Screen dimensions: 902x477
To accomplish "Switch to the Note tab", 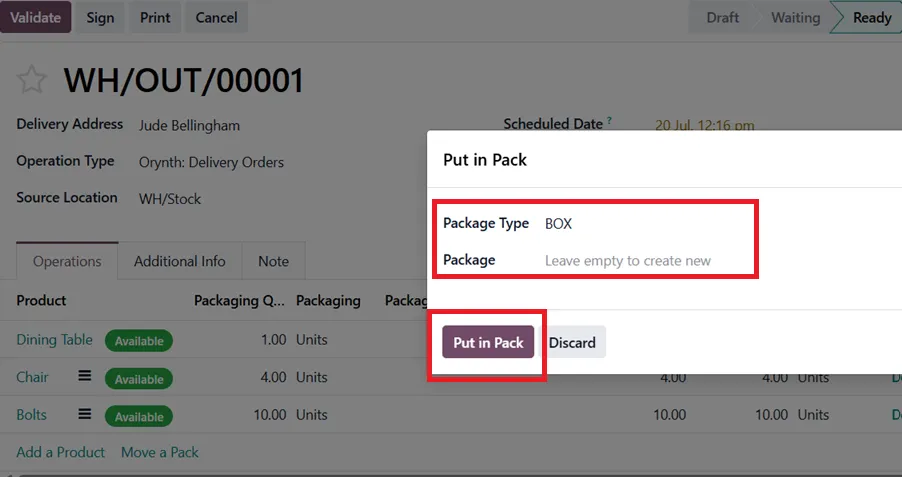I will pyautogui.click(x=273, y=261).
